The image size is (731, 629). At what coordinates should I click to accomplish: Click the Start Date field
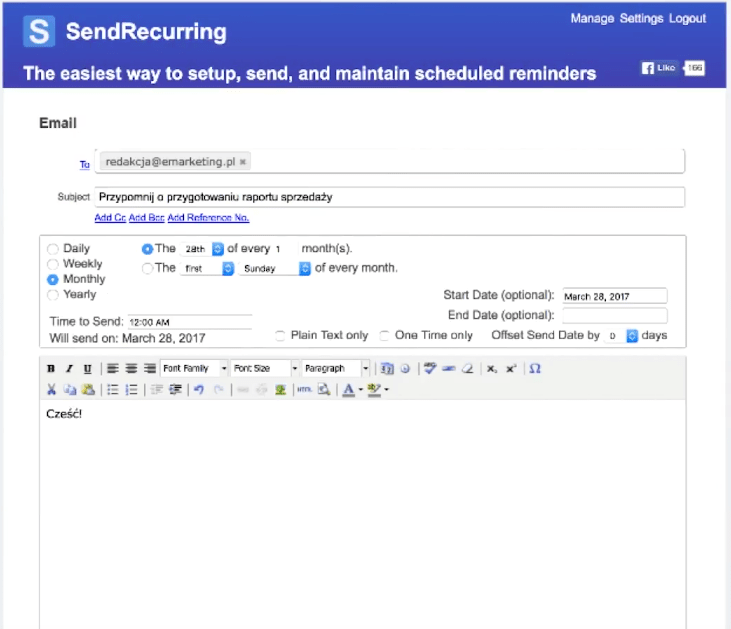614,296
